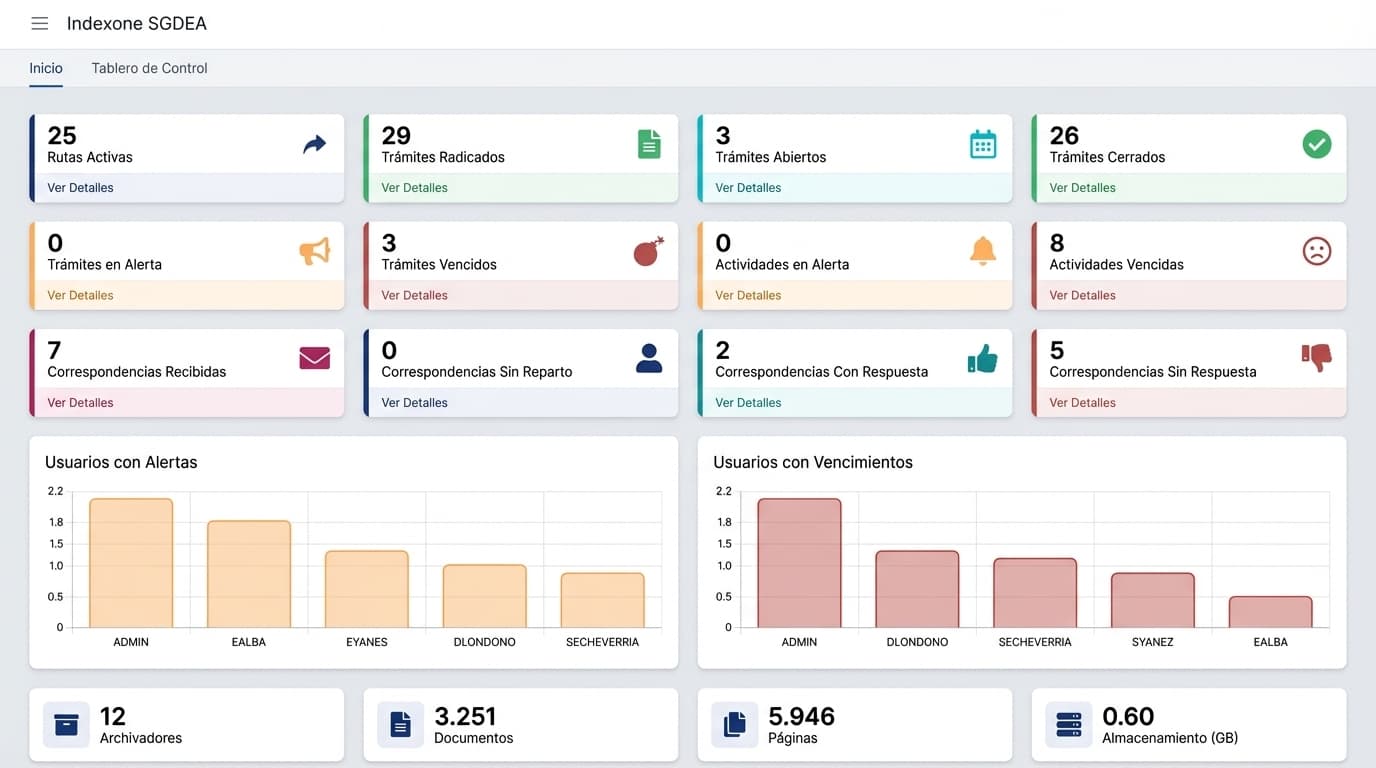Viewport: 1376px width, 768px height.
Task: Switch to the Tablero de Control tab
Action: pyautogui.click(x=149, y=68)
